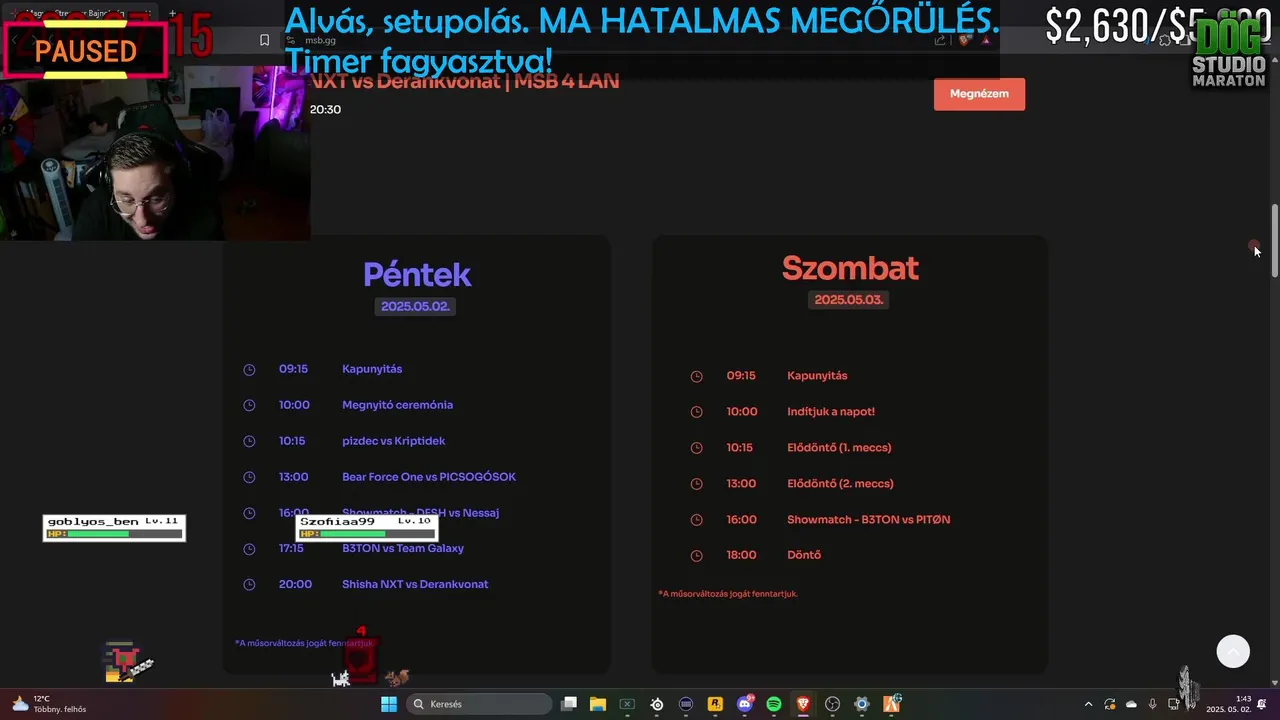Screen dimensions: 1280x720
Task: Click the sync status tray icon
Action: [1110, 704]
